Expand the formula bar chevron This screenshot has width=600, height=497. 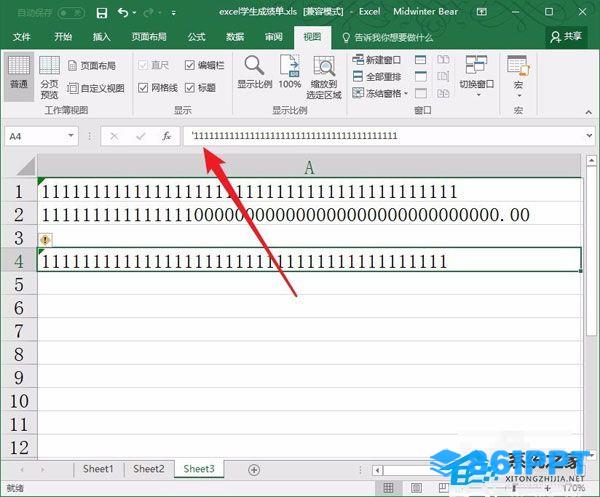(589, 135)
